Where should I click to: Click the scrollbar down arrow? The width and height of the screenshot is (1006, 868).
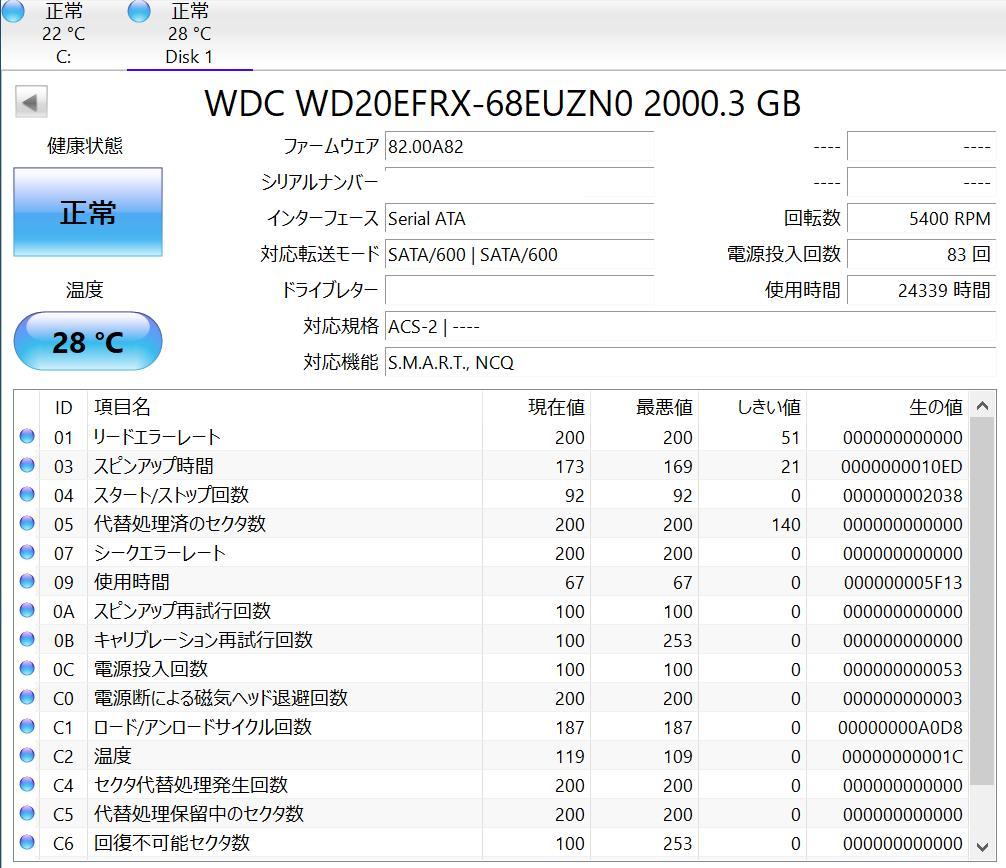[982, 847]
